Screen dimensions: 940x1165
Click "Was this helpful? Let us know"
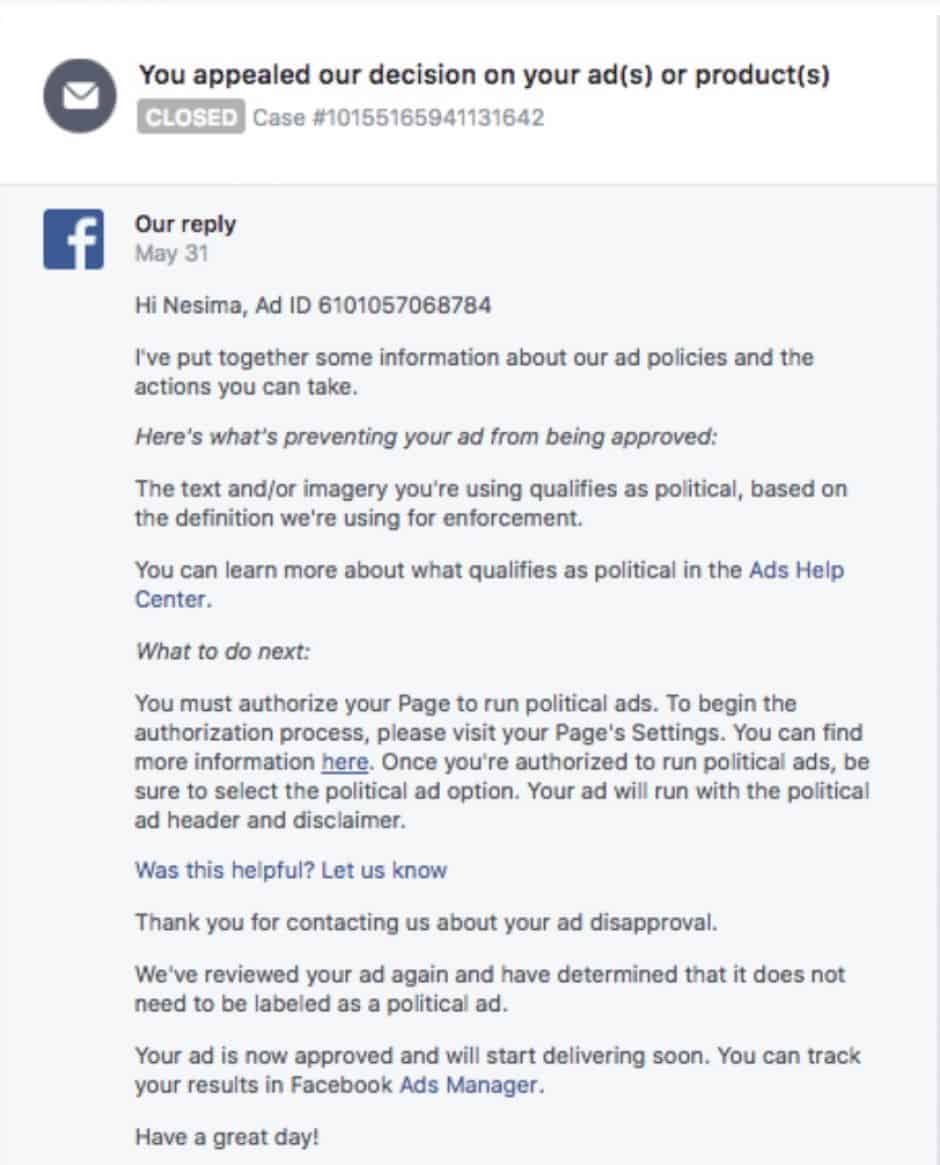point(291,870)
